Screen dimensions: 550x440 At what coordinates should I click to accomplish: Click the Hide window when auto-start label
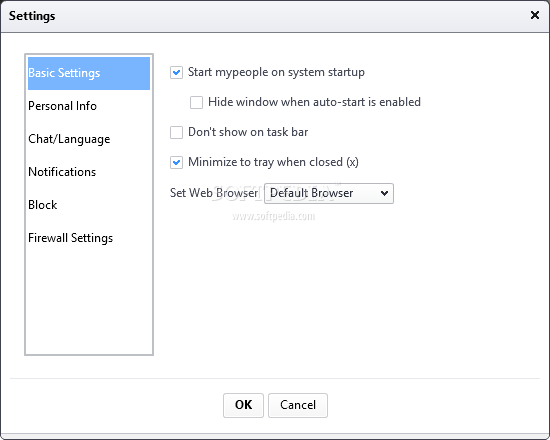pyautogui.click(x=314, y=102)
